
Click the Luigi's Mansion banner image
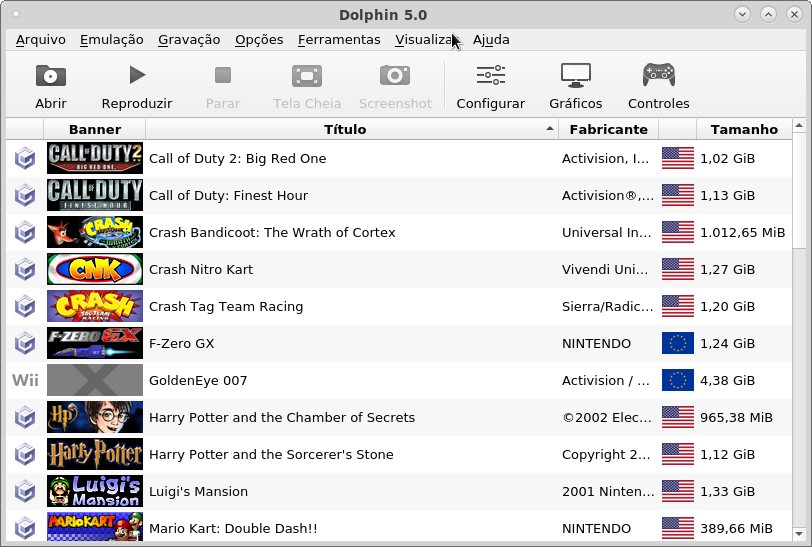[95, 491]
